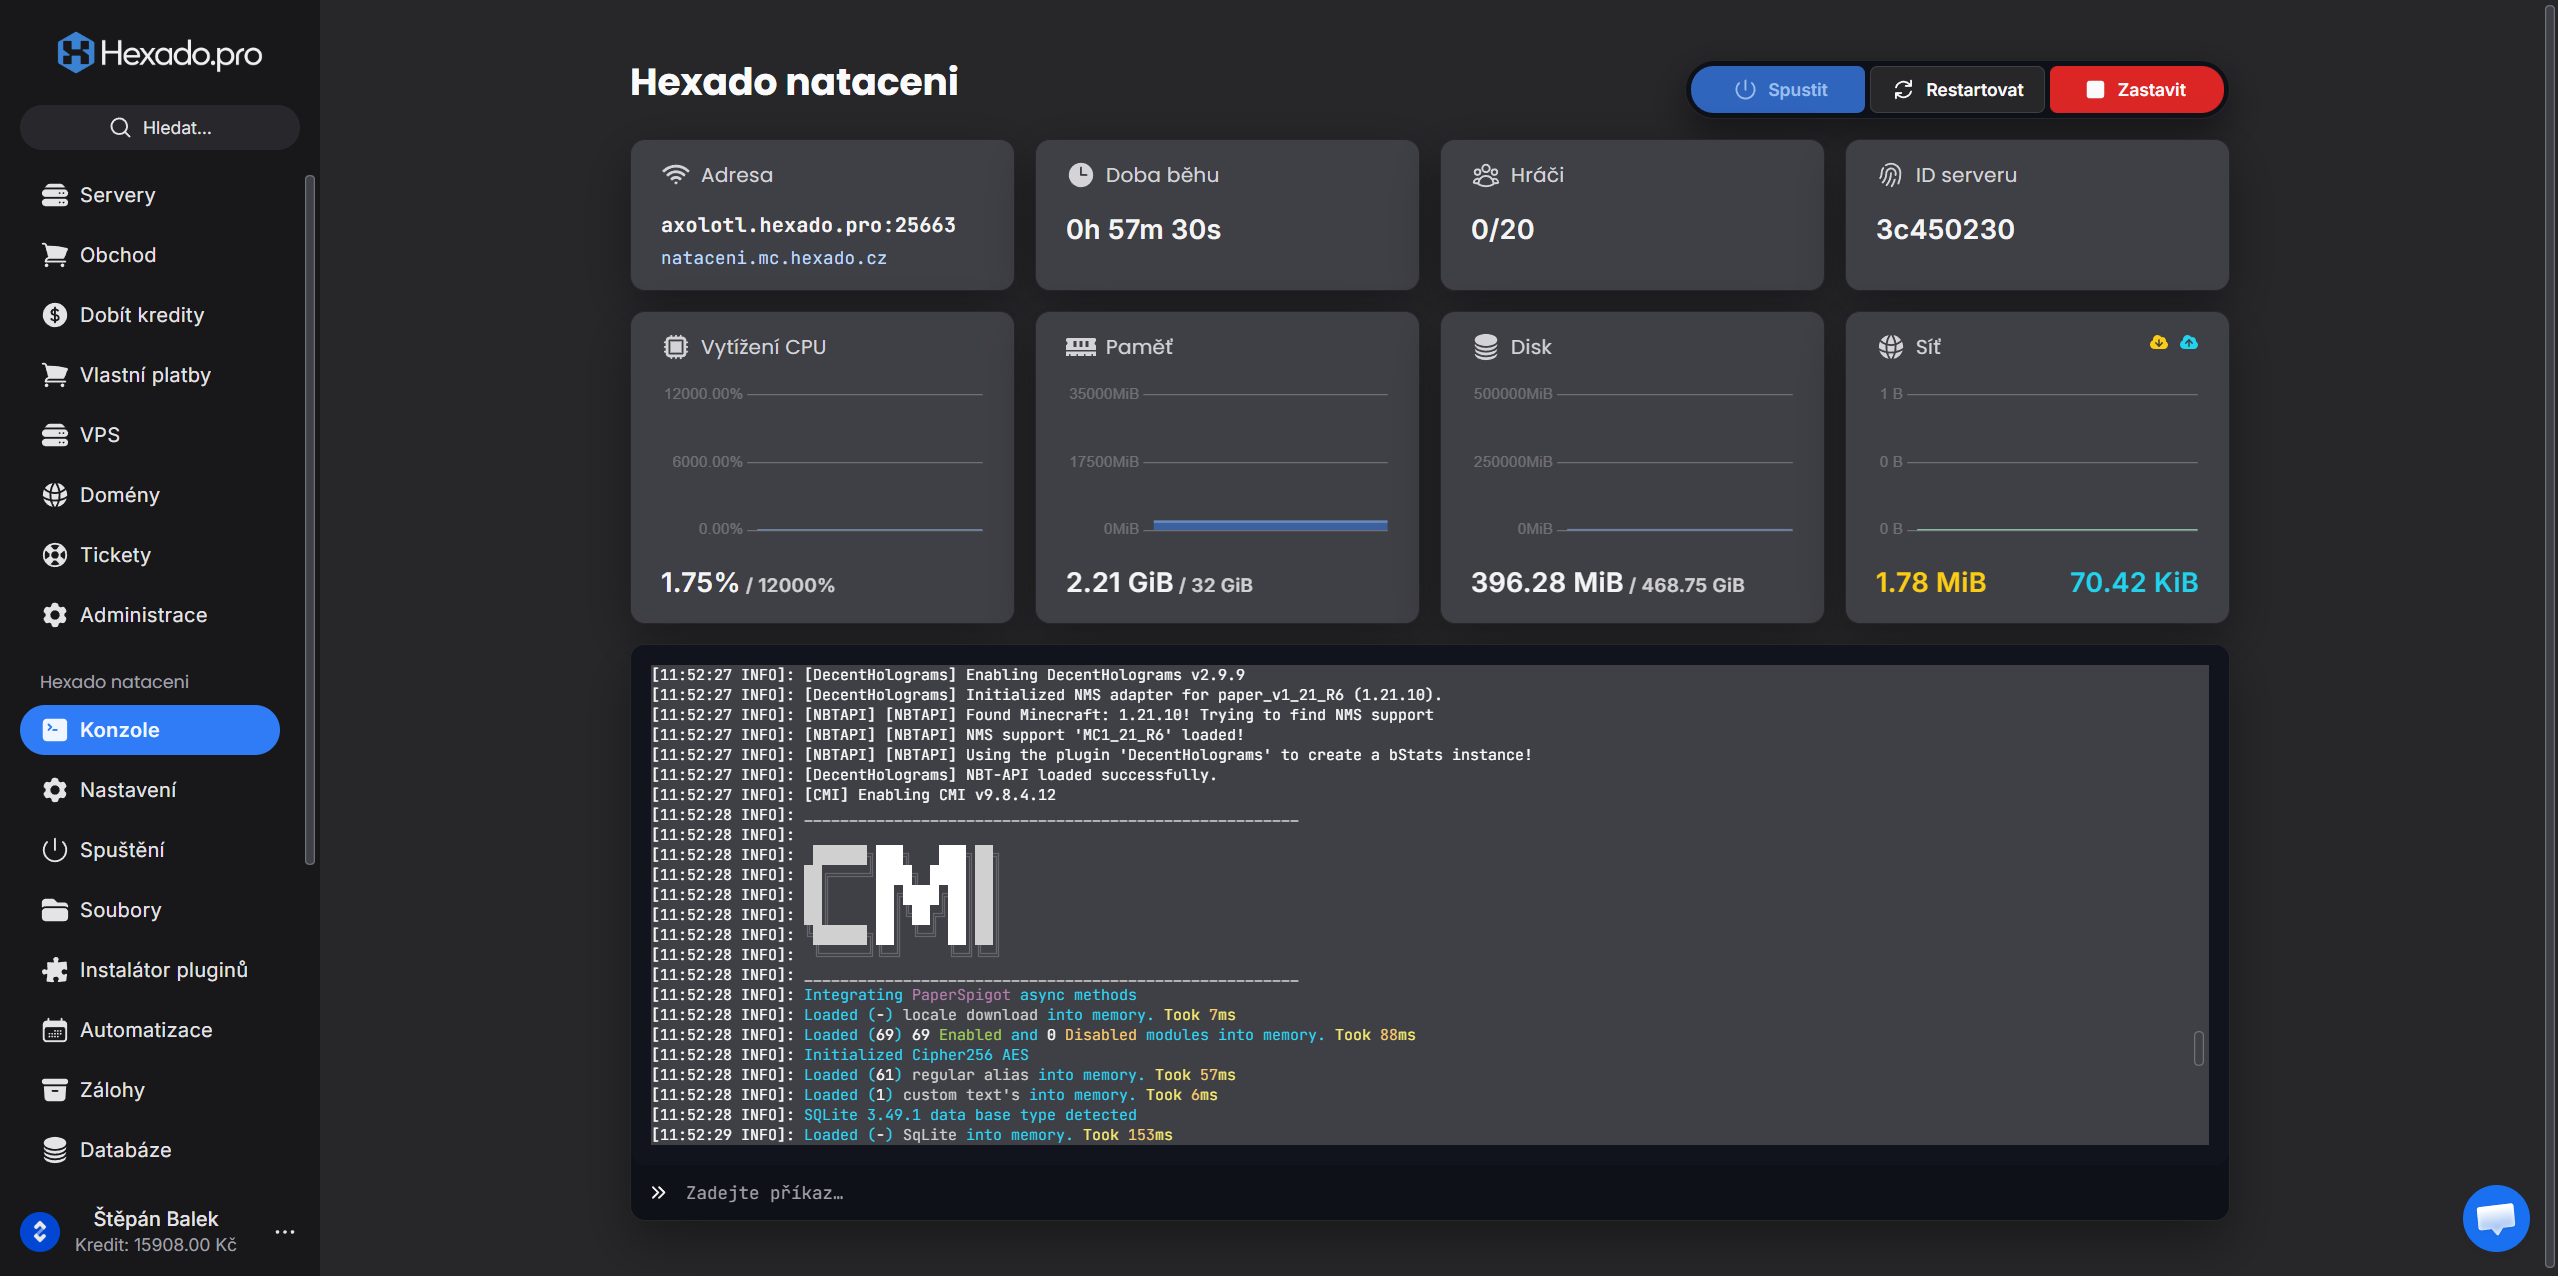Click the Servery stack icon
The image size is (2558, 1276).
[x=55, y=195]
